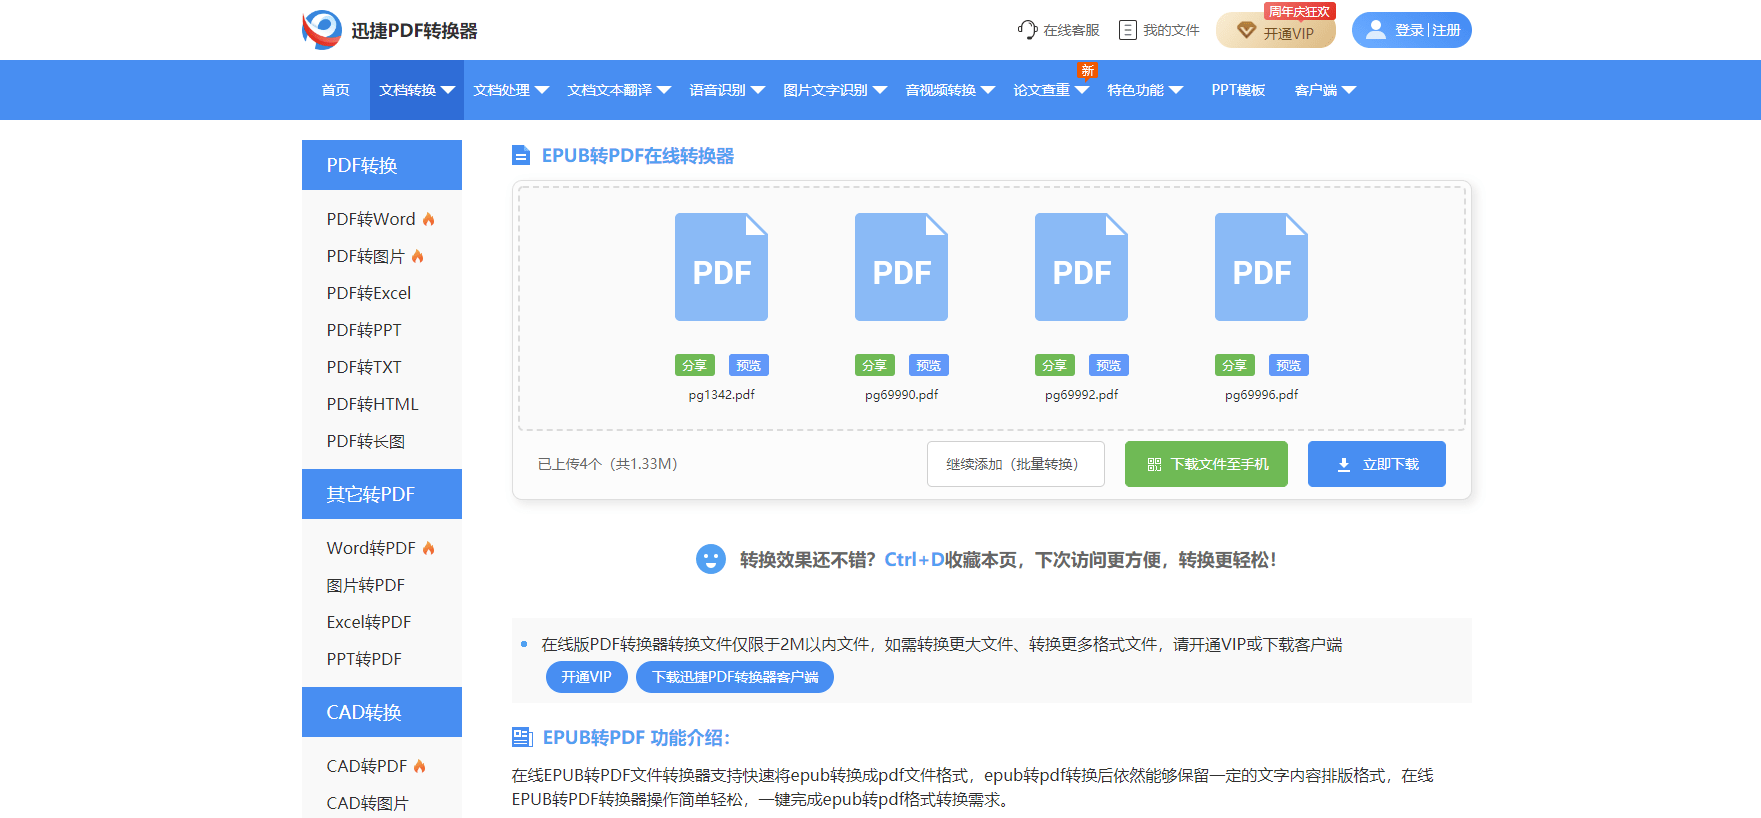
Task: Click the 已上传4个（共1.33M）text
Action: pos(608,464)
